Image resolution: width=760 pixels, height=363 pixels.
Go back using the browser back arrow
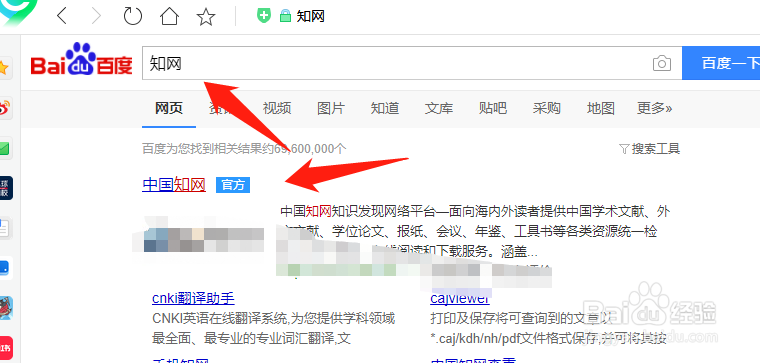tap(62, 16)
